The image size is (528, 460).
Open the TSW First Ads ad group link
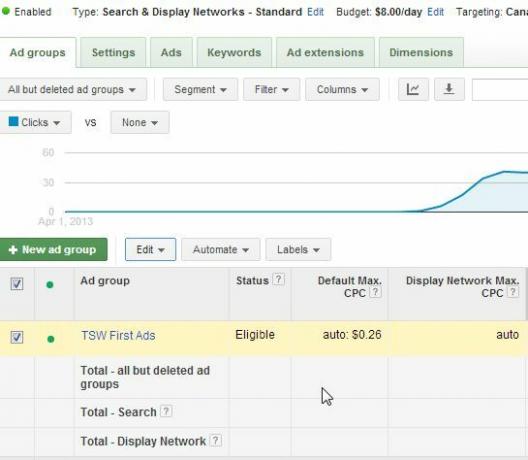118,335
